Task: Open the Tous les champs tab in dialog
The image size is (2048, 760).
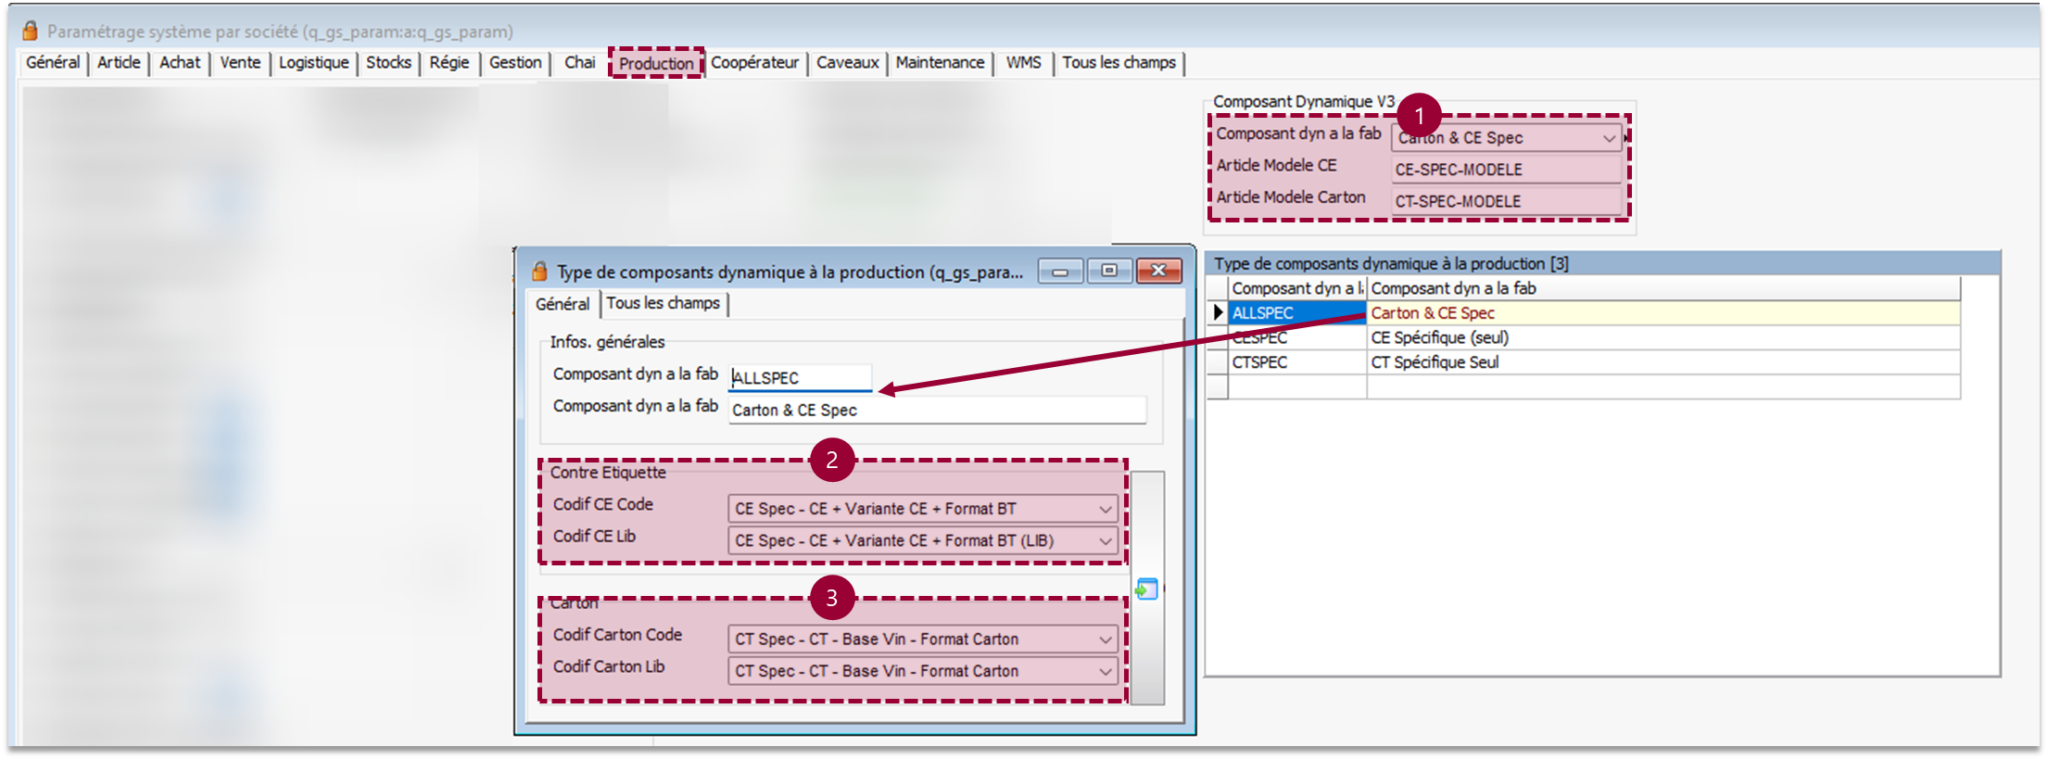Action: (x=663, y=303)
